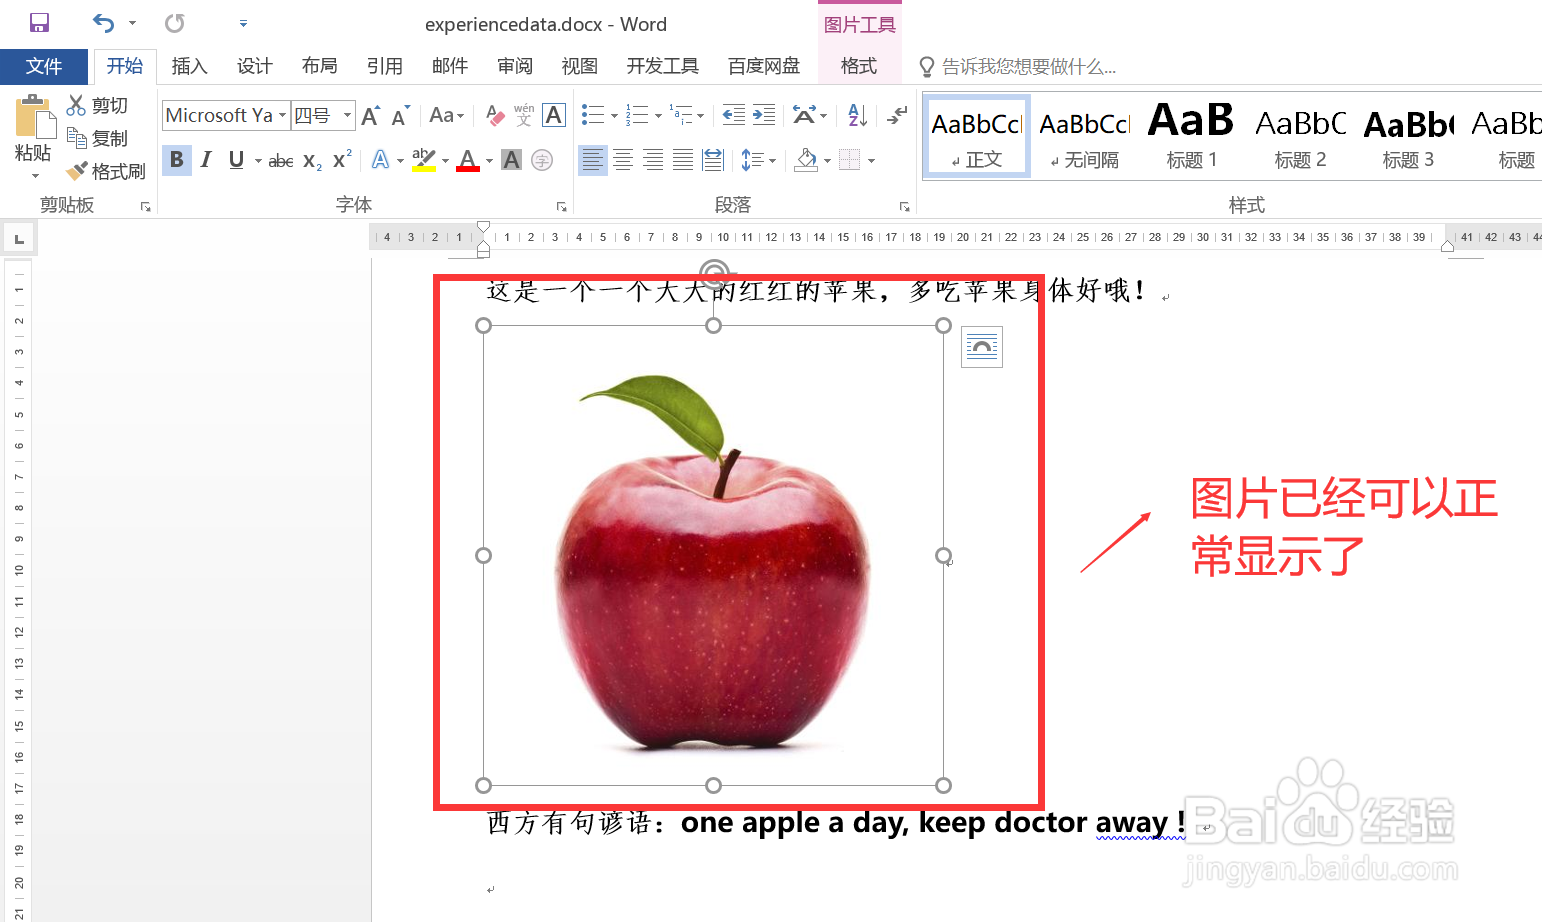The image size is (1542, 922).
Task: Apply the red font color swatch
Action: [x=467, y=160]
